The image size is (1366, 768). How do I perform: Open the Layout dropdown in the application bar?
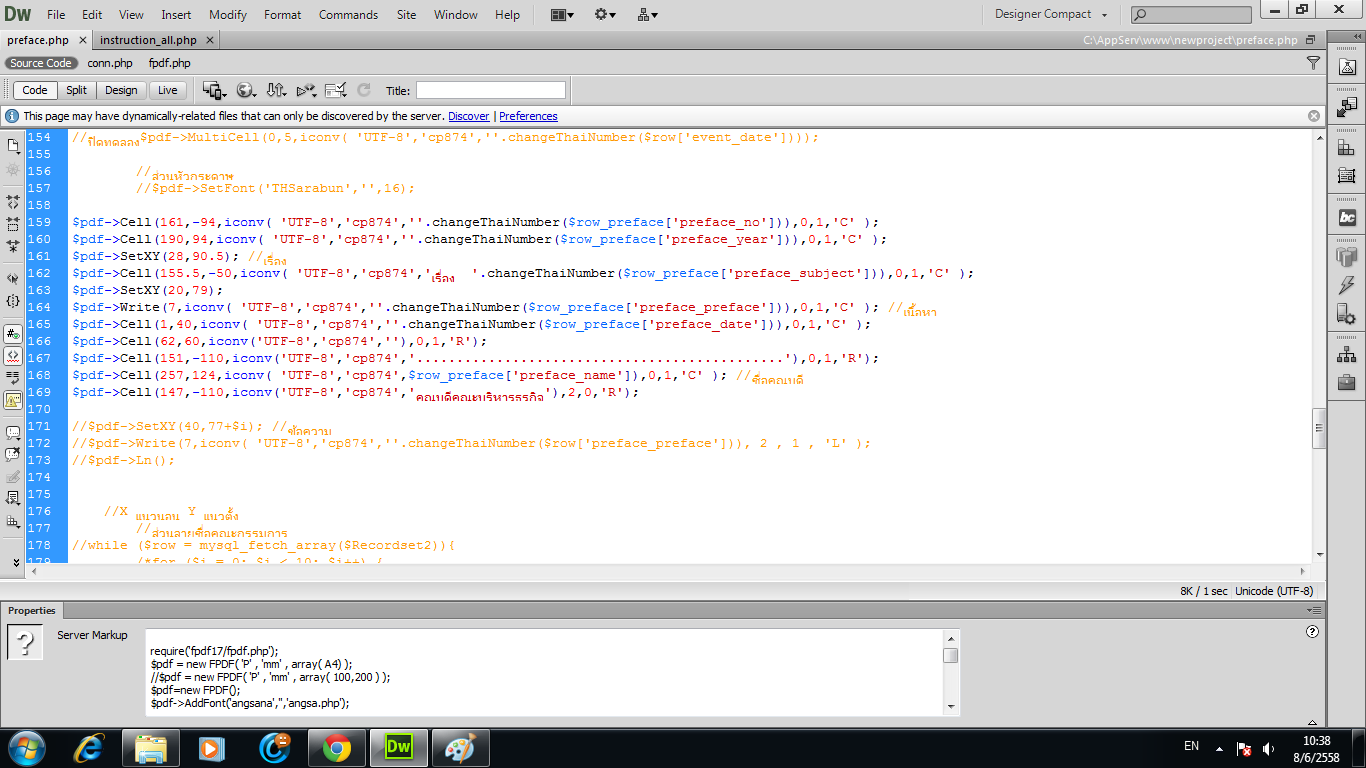click(563, 15)
